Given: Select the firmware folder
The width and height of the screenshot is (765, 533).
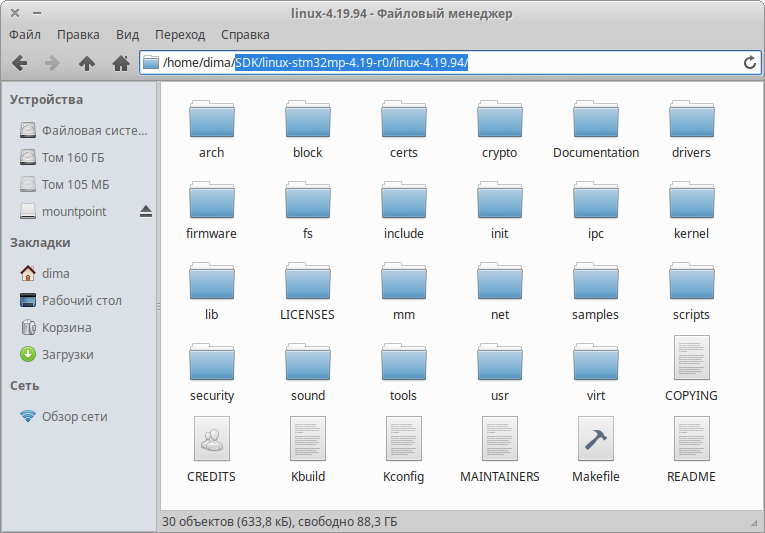Looking at the screenshot, I should pos(211,211).
